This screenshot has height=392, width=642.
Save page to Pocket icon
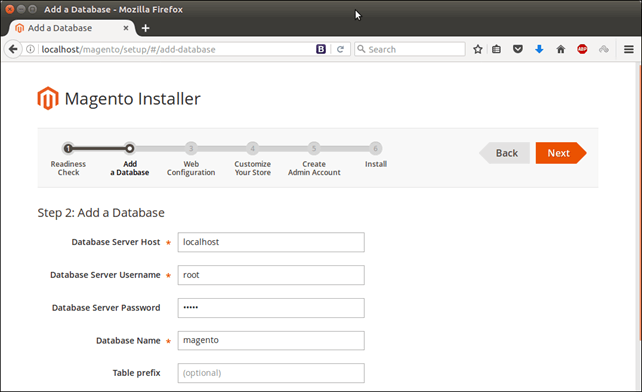pyautogui.click(x=518, y=49)
